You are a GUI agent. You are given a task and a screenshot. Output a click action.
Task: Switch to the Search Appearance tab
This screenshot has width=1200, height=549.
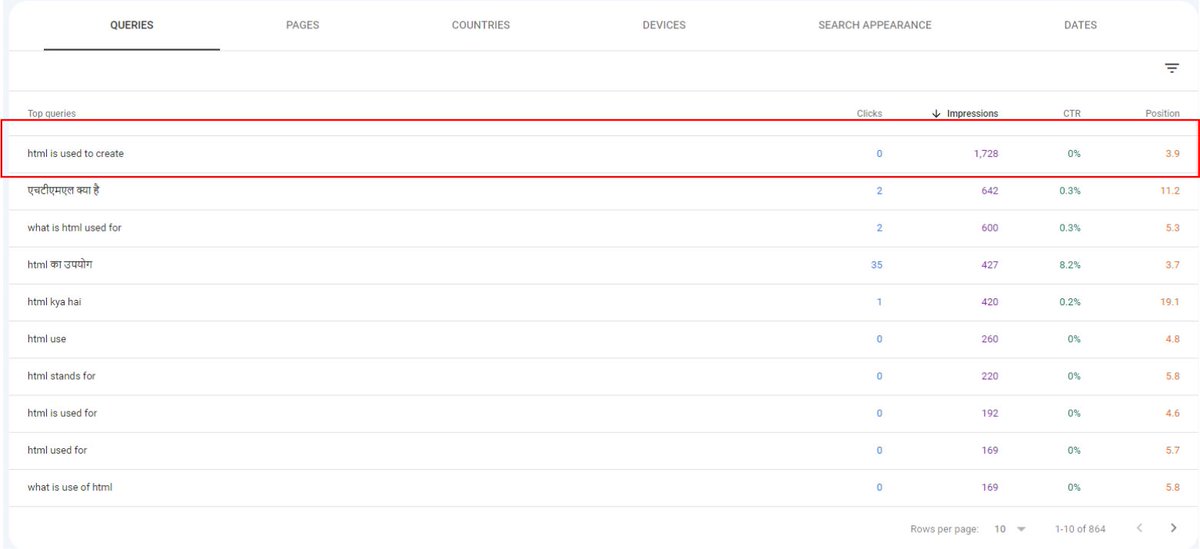coord(875,25)
